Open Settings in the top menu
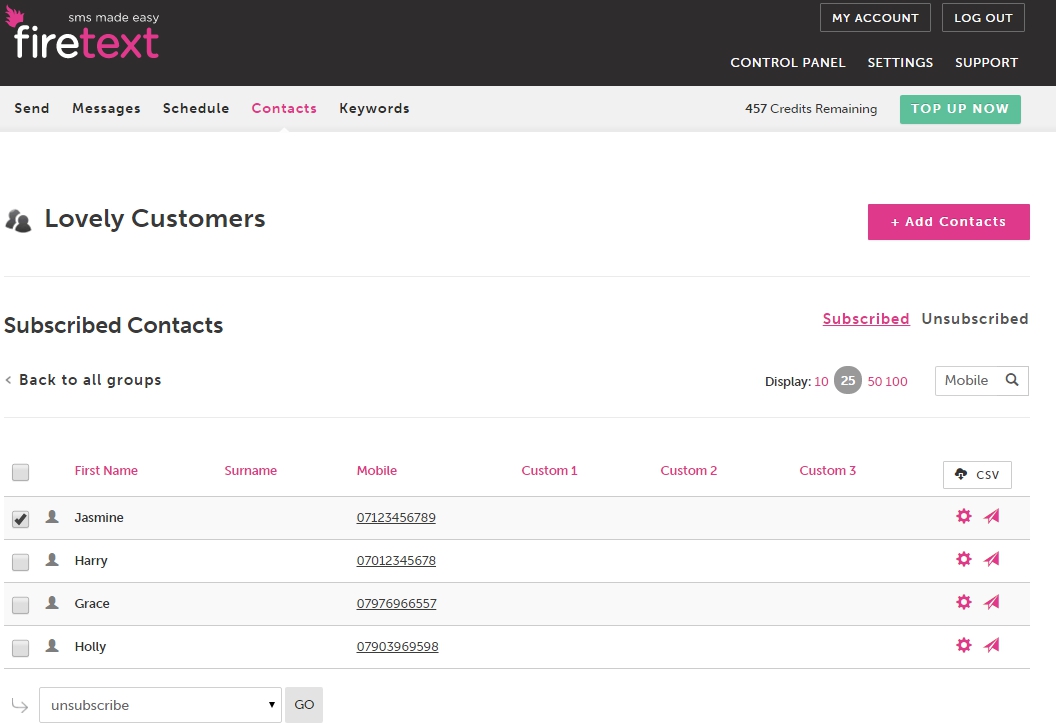Viewport: 1056px width, 724px height. (900, 63)
